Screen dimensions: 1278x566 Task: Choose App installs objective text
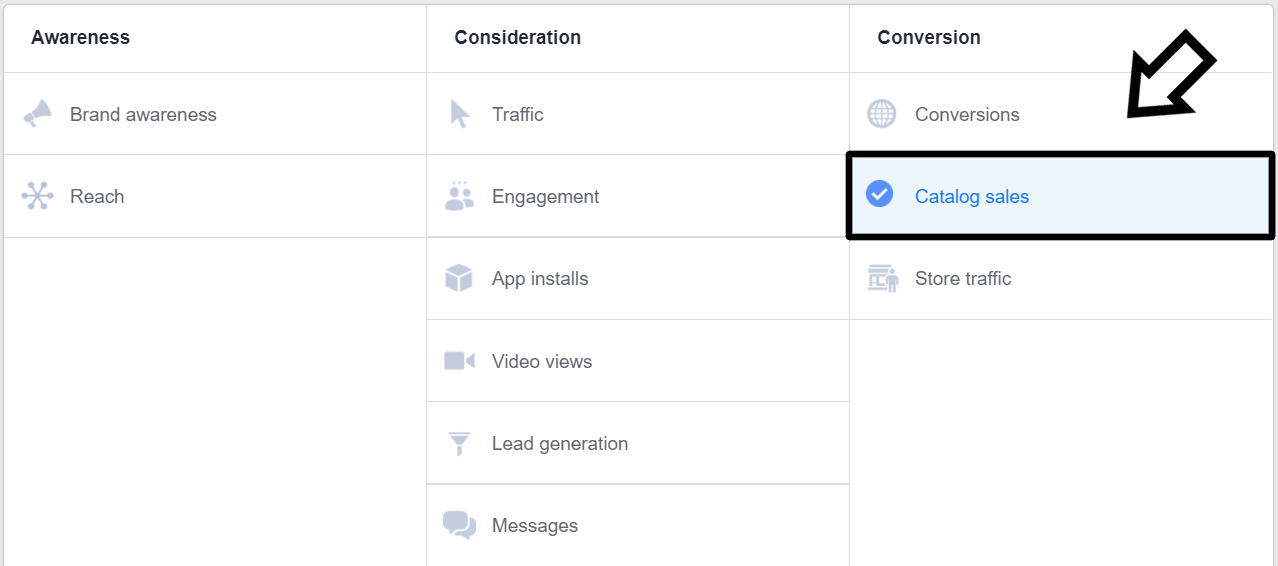pos(540,279)
